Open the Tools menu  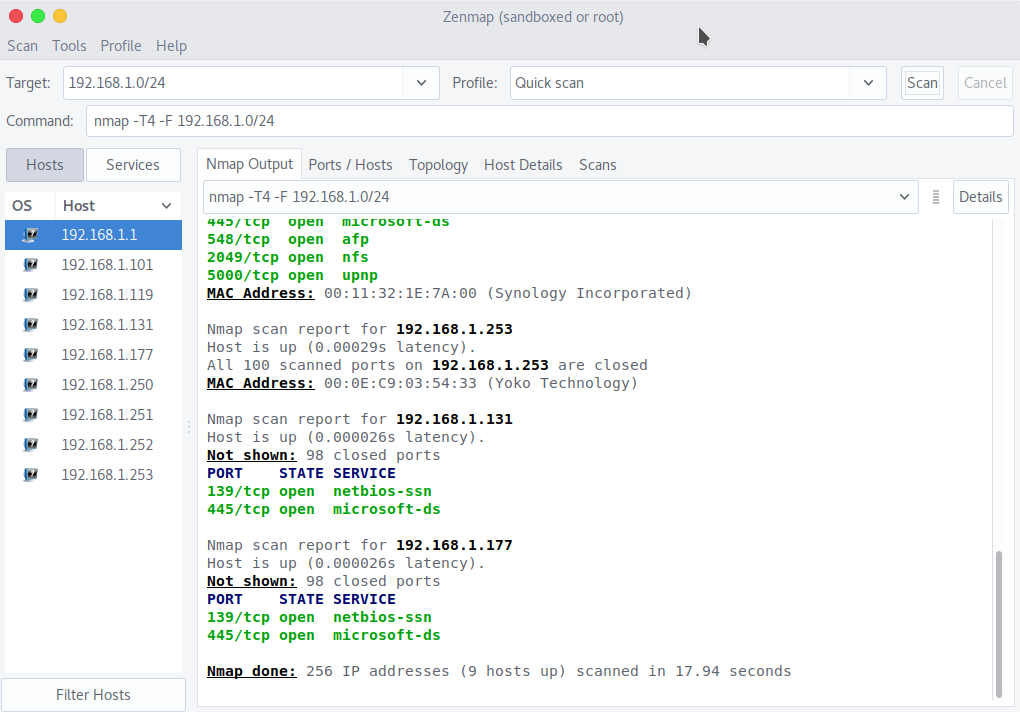click(x=69, y=46)
